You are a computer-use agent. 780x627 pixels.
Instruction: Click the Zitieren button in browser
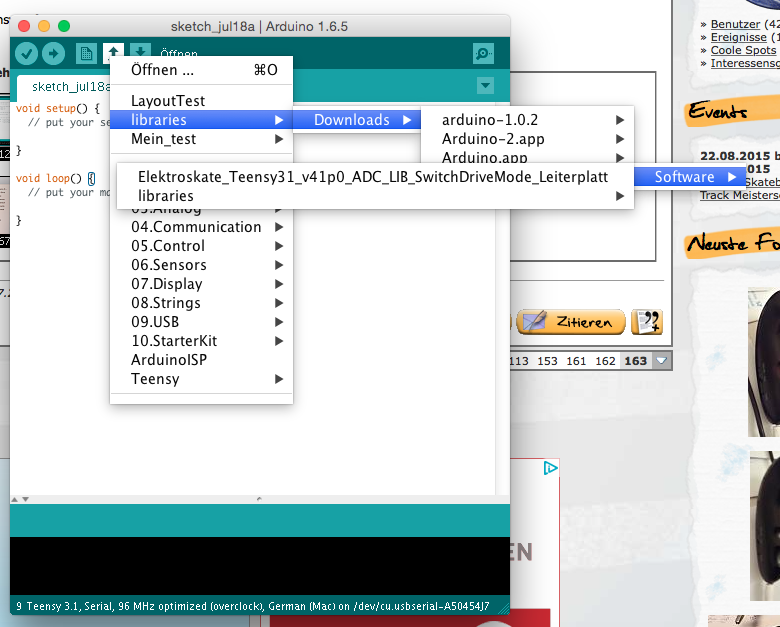[x=571, y=322]
